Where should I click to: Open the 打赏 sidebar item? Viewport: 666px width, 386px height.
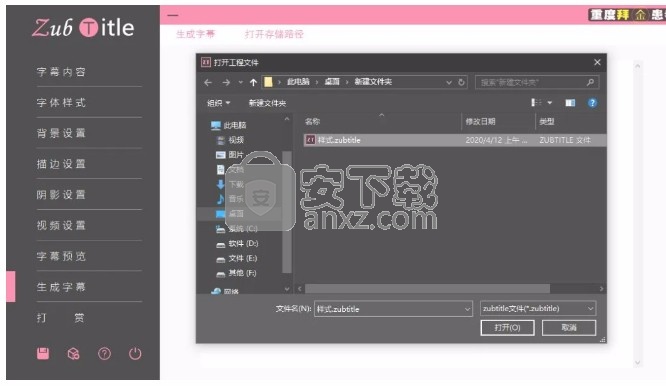coord(60,318)
